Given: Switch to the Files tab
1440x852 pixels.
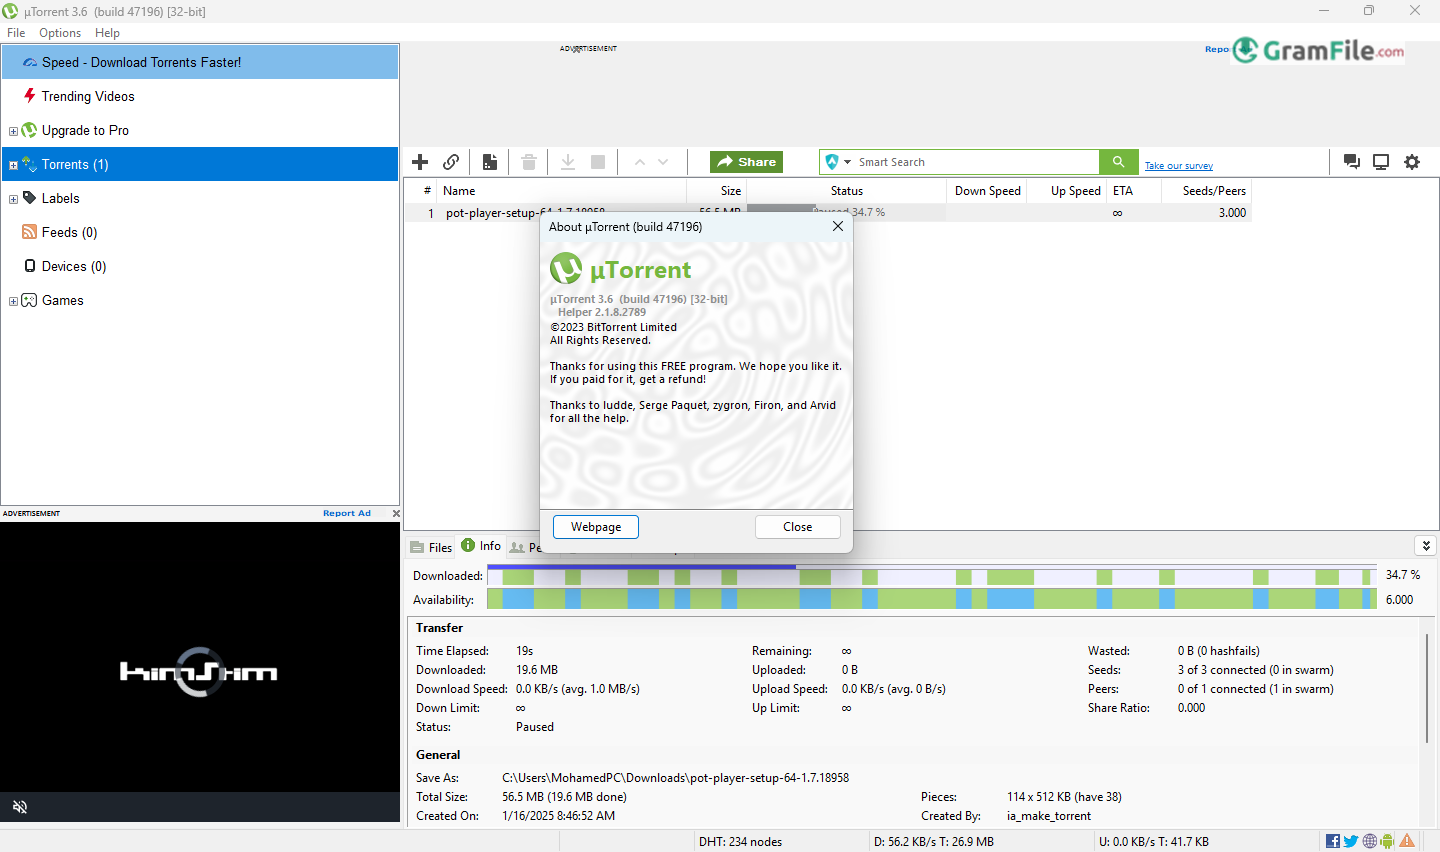Looking at the screenshot, I should pos(431,547).
